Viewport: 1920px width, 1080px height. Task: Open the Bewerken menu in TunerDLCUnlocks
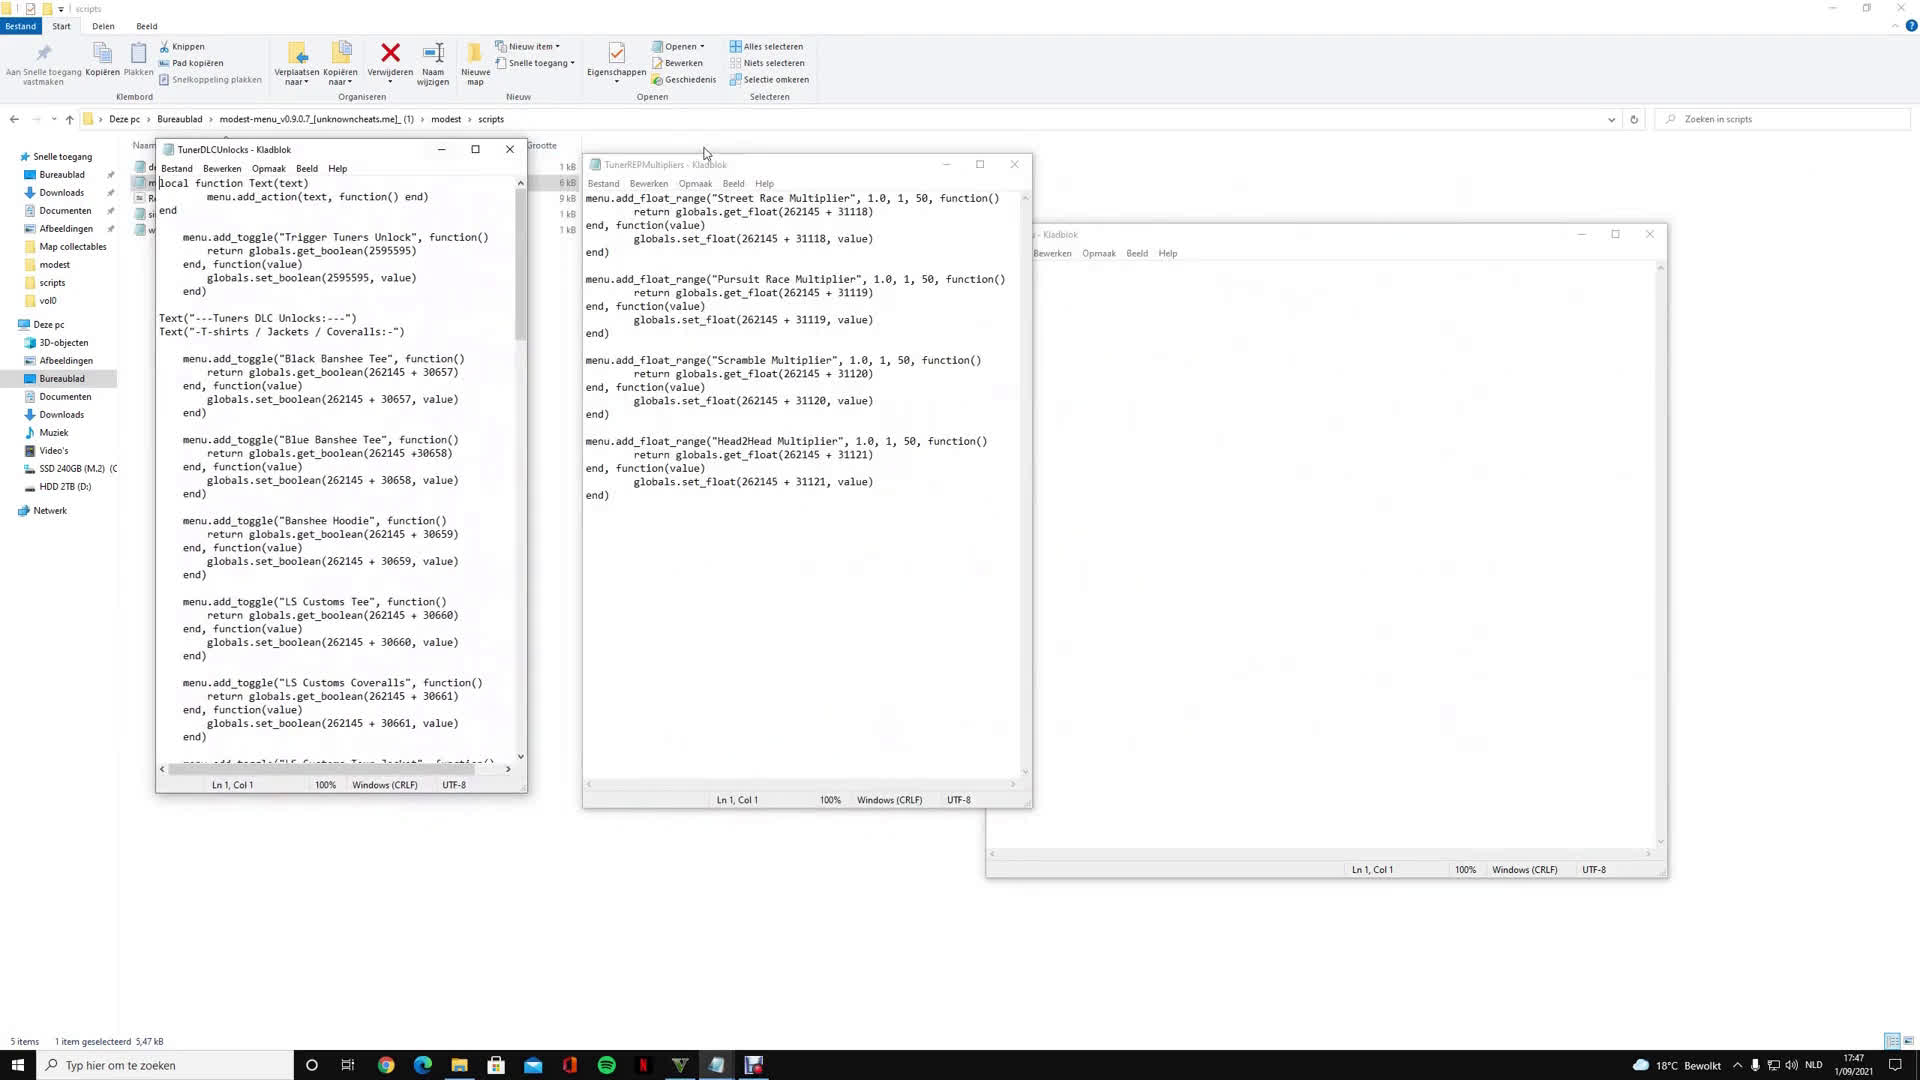coord(222,168)
